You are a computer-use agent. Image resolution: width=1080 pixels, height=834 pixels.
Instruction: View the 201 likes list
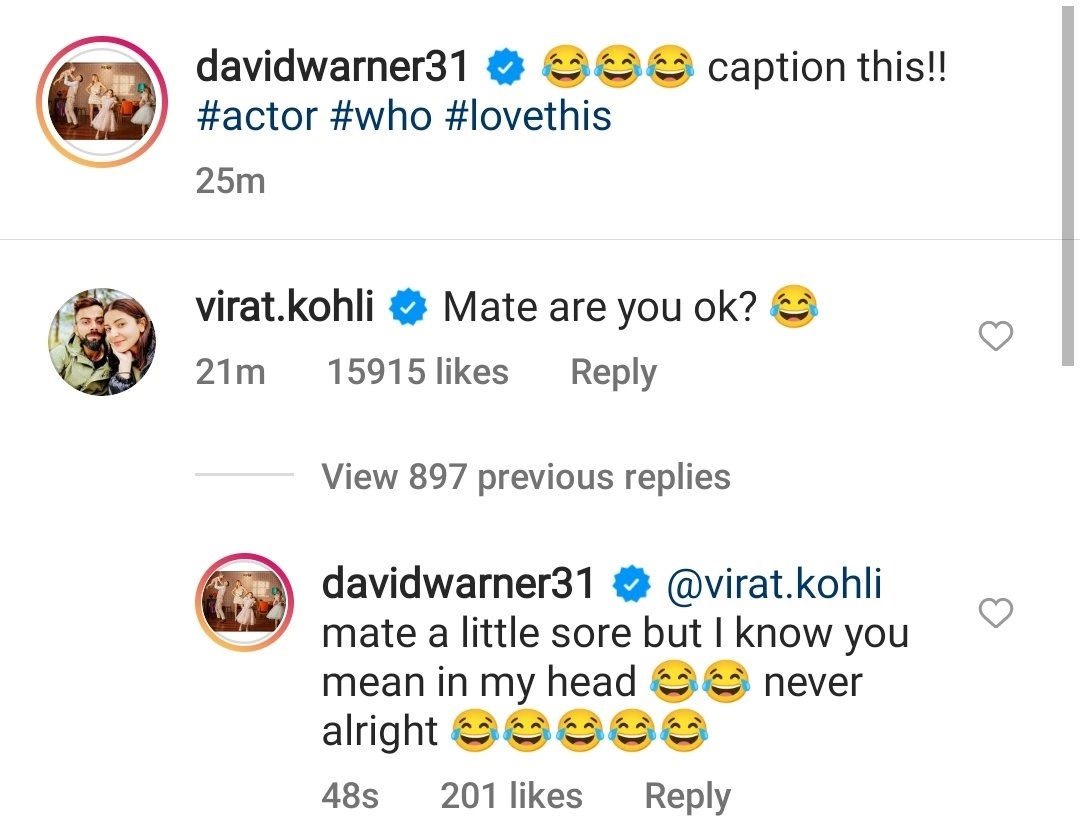511,797
